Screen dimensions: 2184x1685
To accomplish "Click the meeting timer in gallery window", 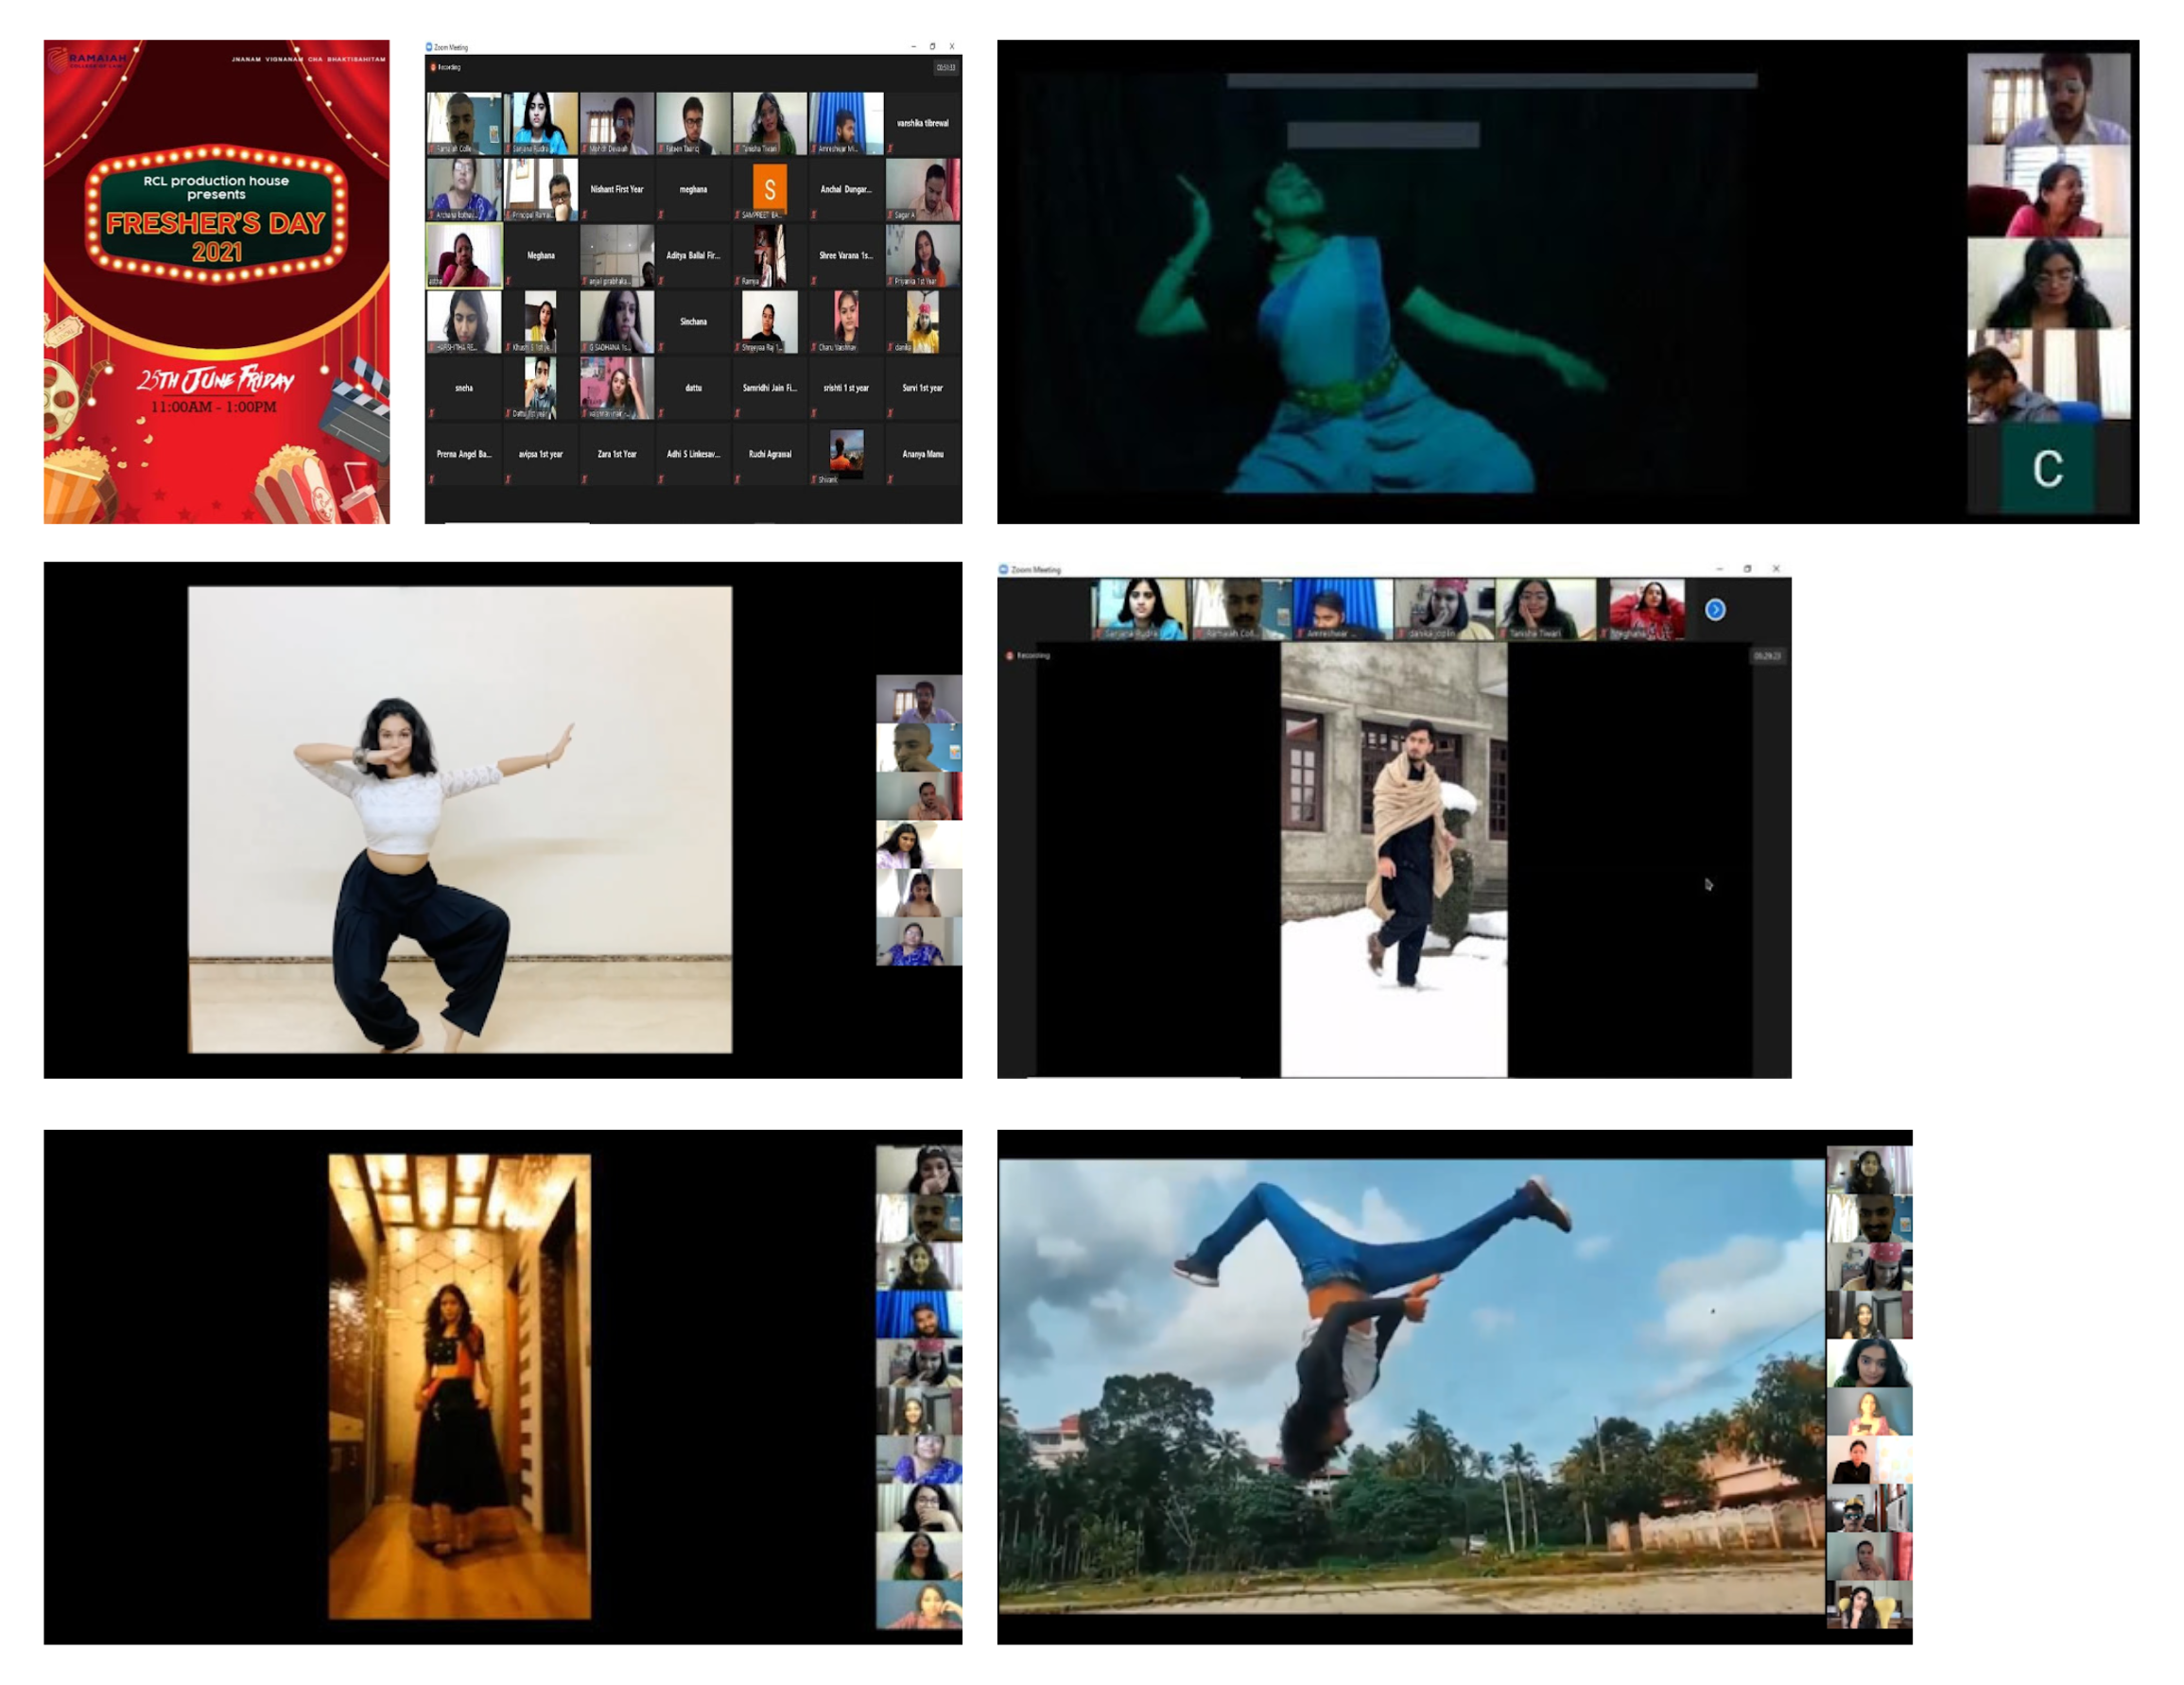I will coord(945,67).
